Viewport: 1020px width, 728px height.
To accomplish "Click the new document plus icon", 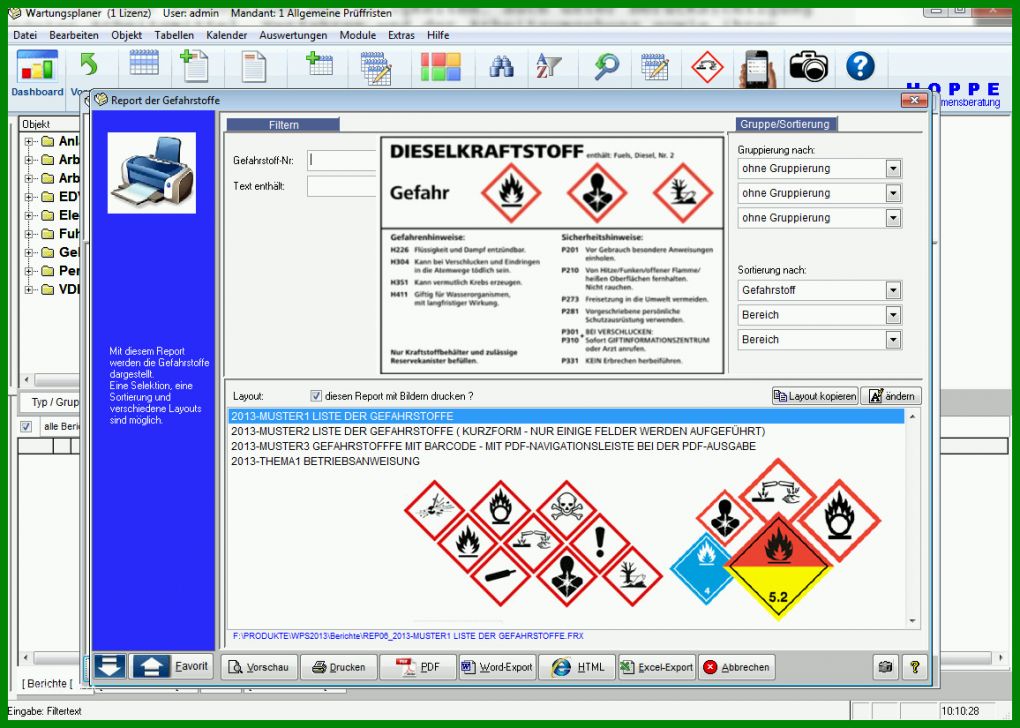I will click(194, 66).
